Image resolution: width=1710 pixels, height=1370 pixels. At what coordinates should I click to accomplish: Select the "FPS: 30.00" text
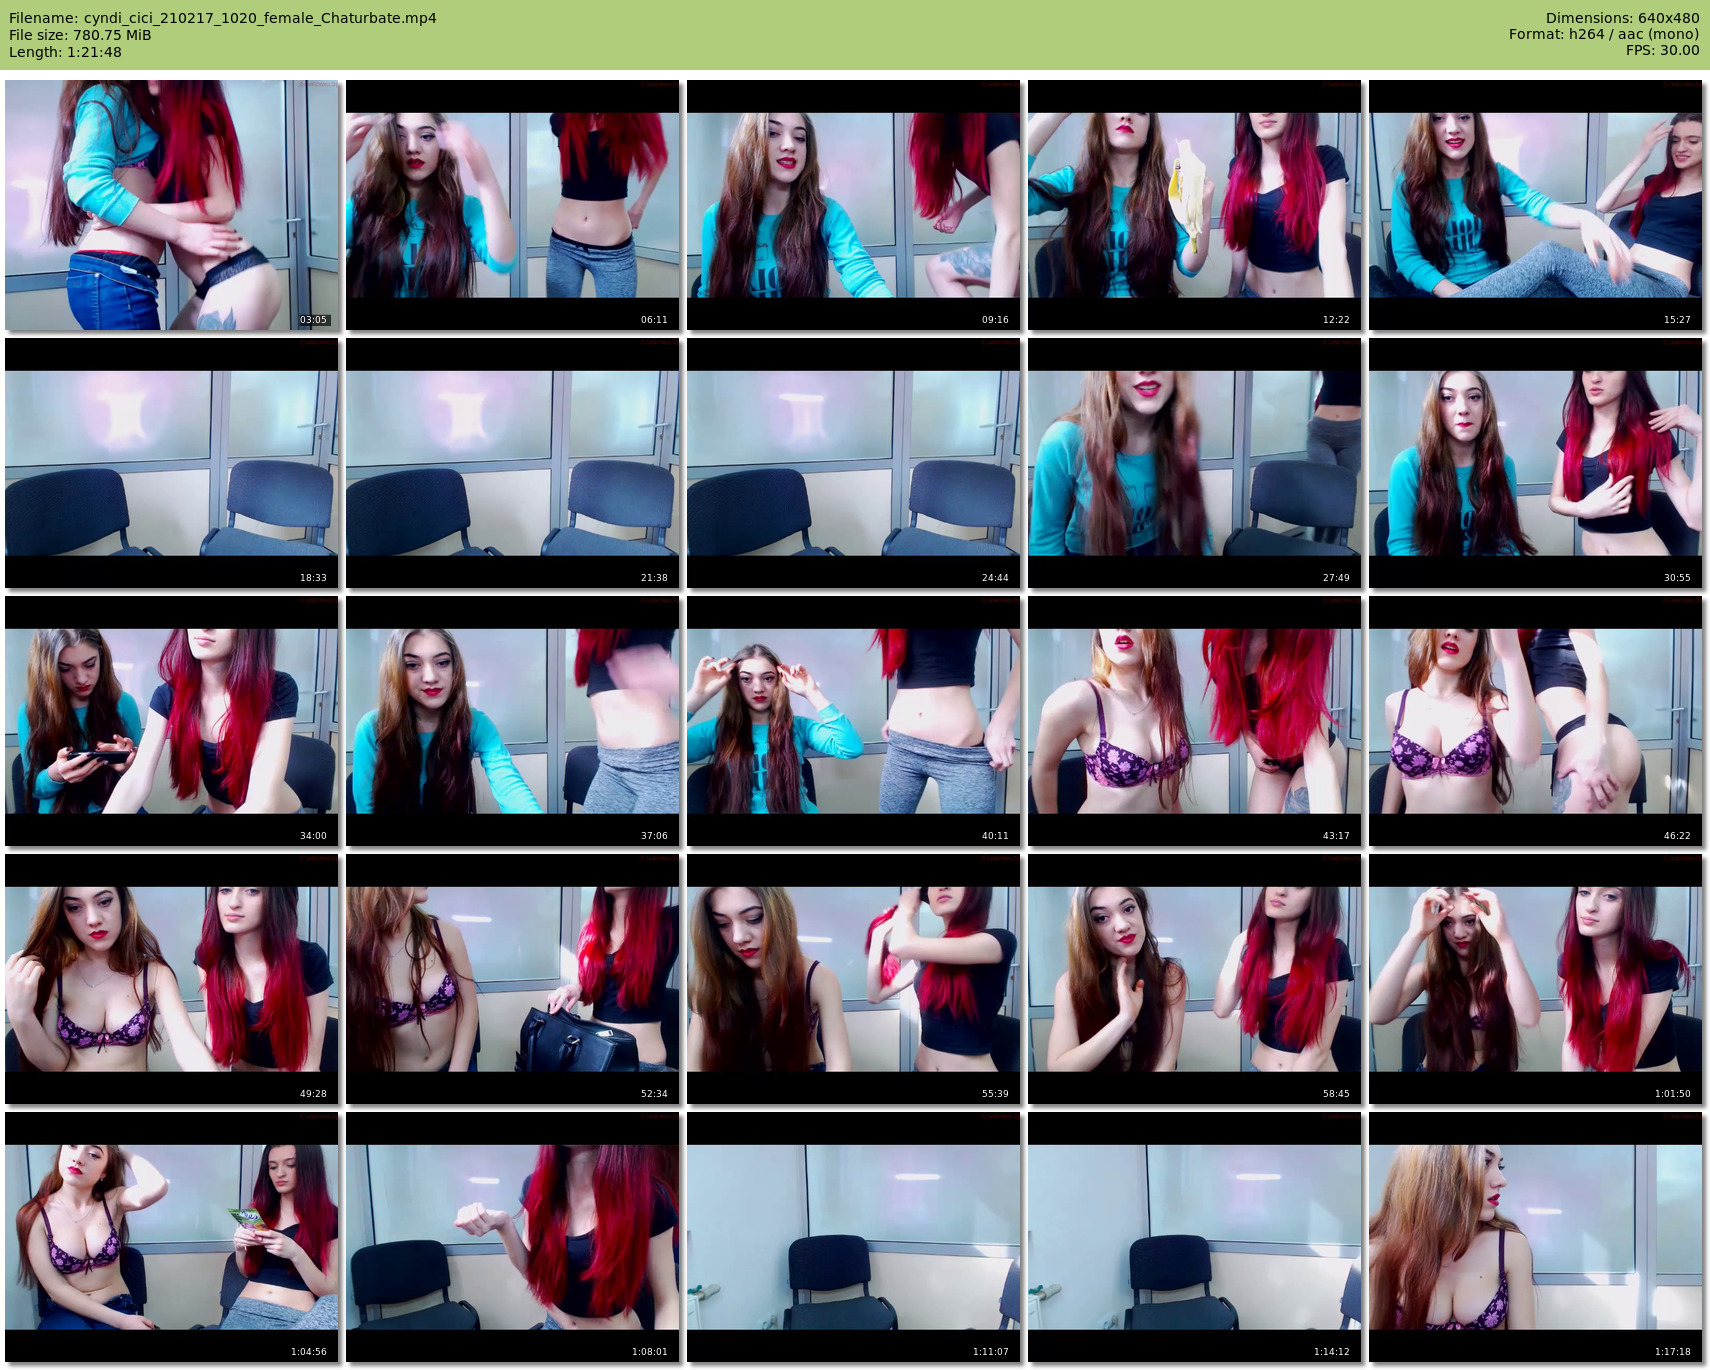(x=1662, y=50)
